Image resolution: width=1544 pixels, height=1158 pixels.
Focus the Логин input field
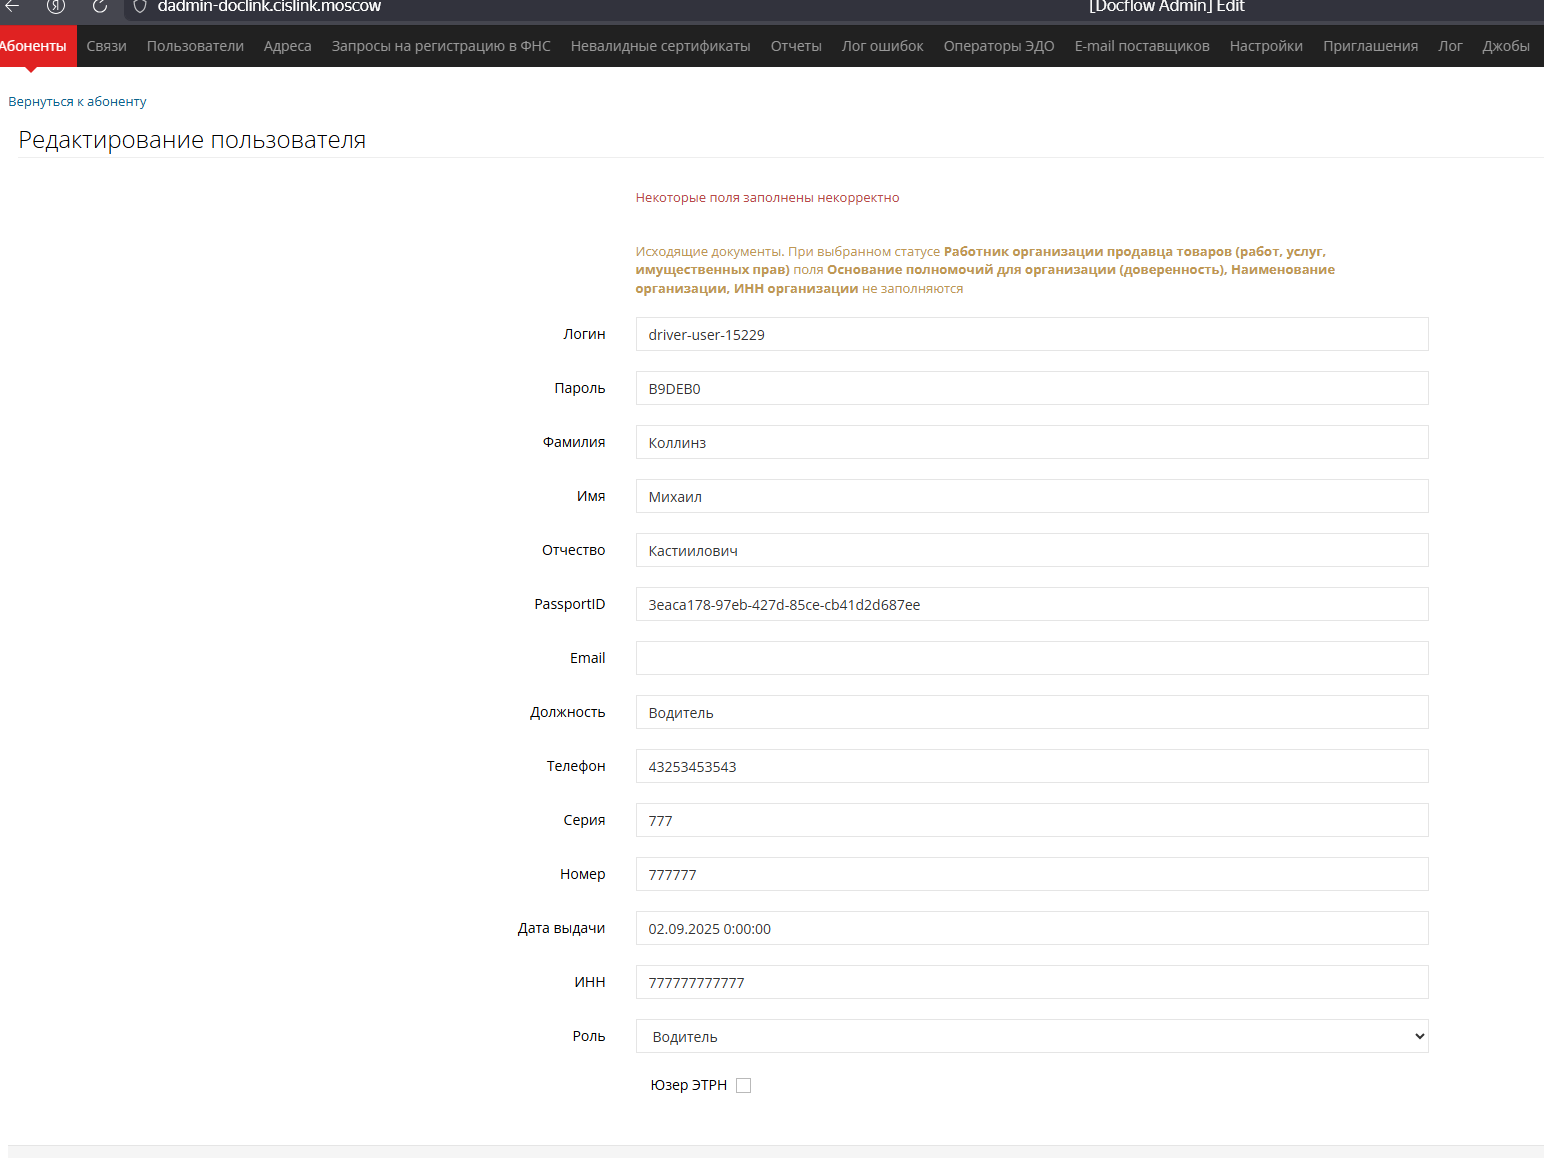pos(1032,334)
